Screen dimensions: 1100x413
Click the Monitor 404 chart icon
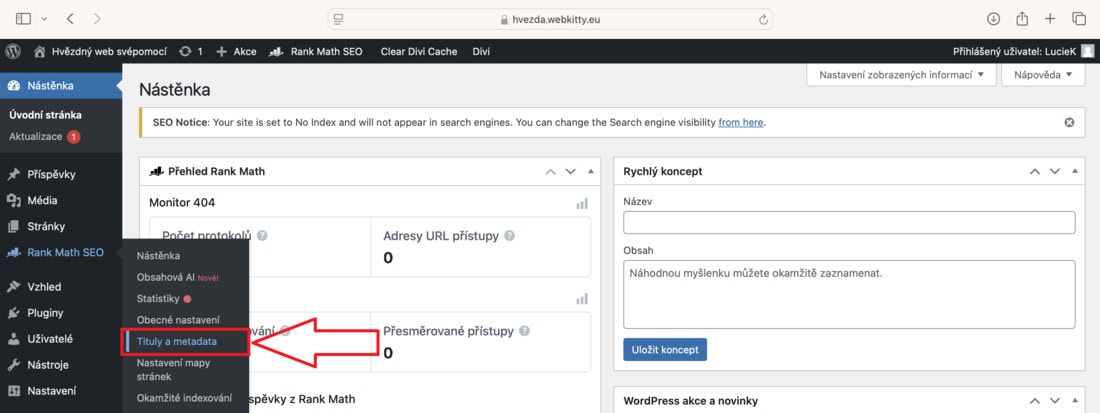[582, 203]
